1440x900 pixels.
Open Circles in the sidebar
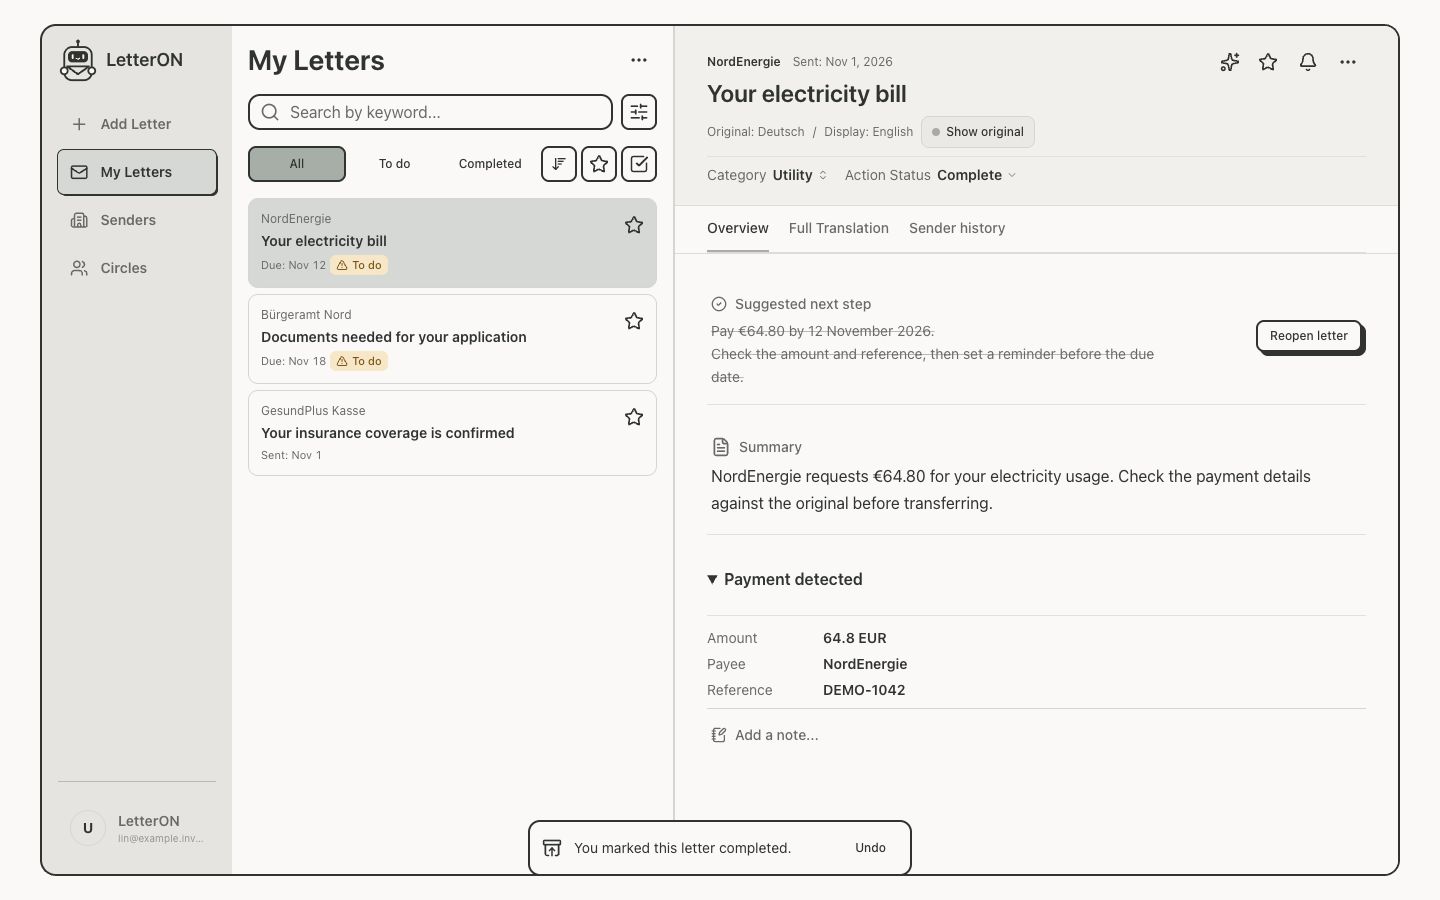(x=137, y=268)
